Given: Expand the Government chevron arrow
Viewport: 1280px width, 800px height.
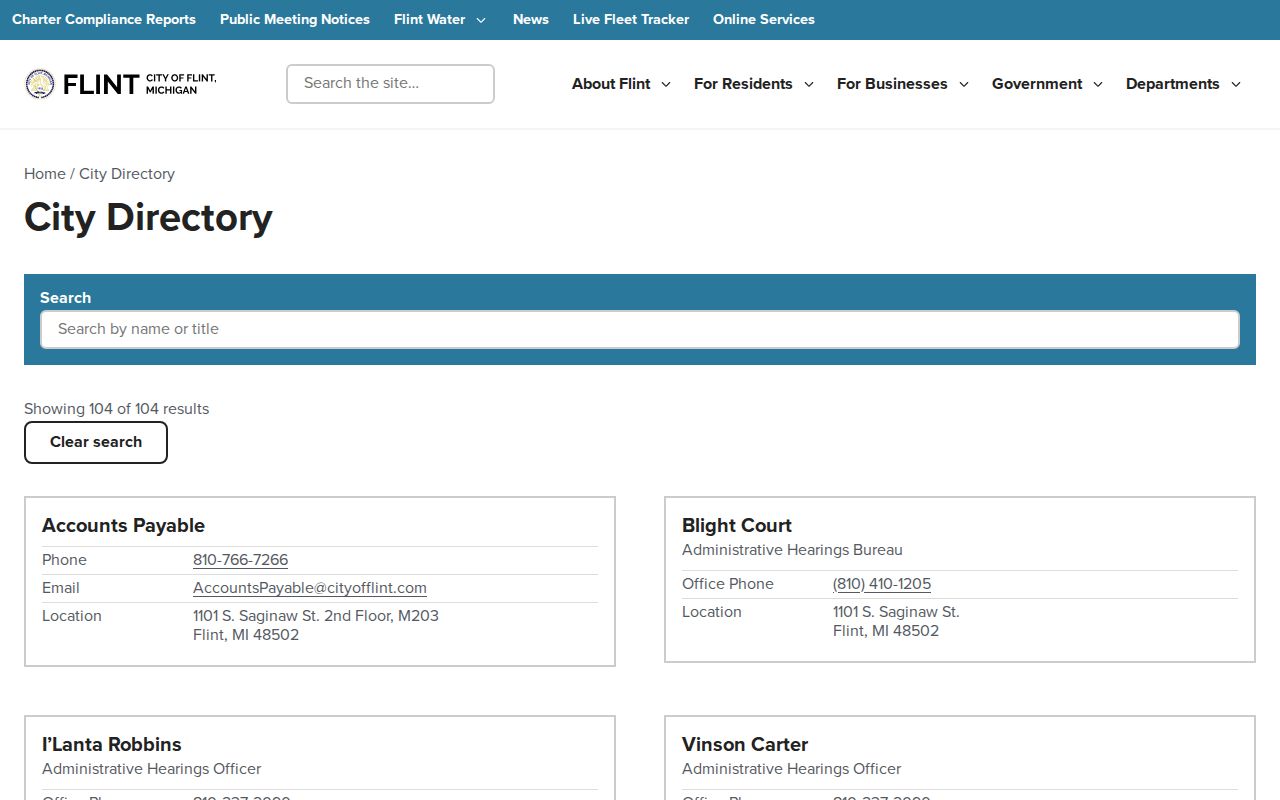Looking at the screenshot, I should coord(1098,84).
